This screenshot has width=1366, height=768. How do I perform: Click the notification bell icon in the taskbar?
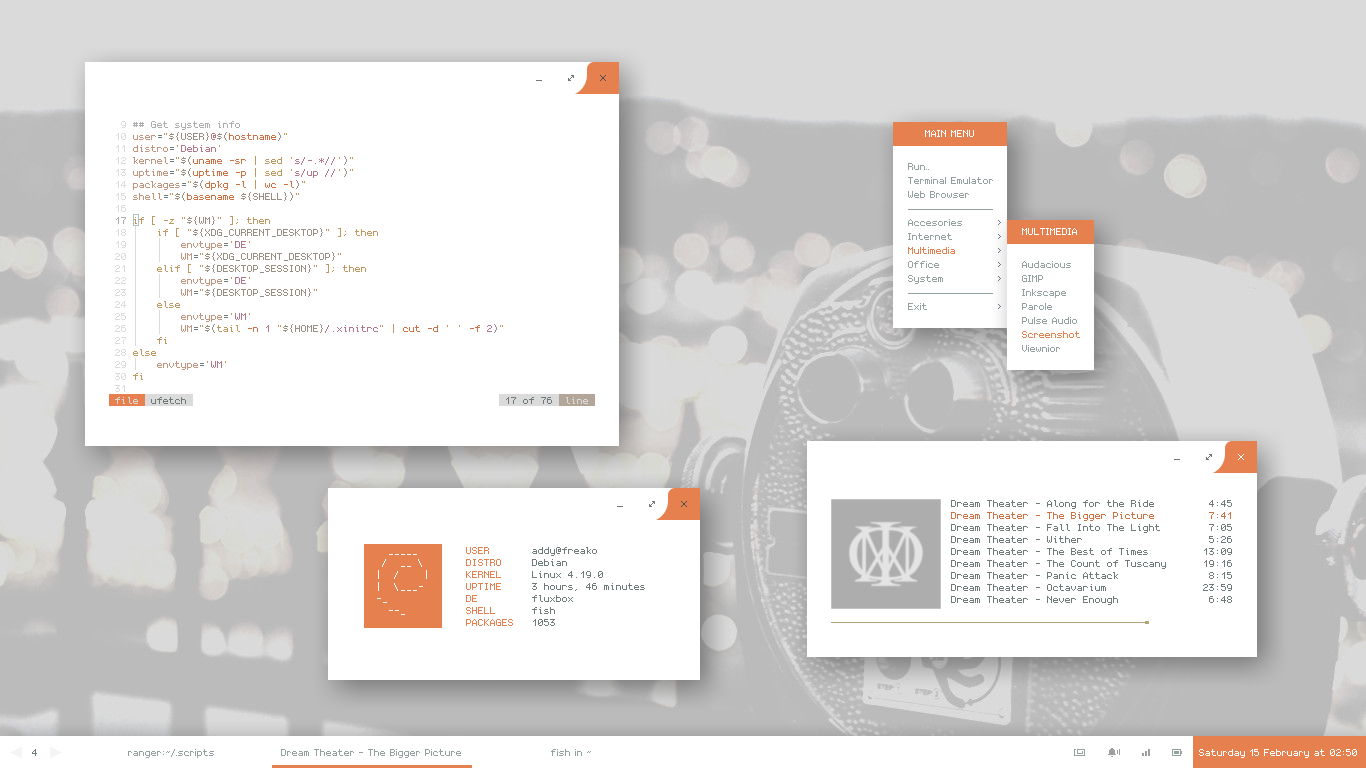pos(1113,752)
